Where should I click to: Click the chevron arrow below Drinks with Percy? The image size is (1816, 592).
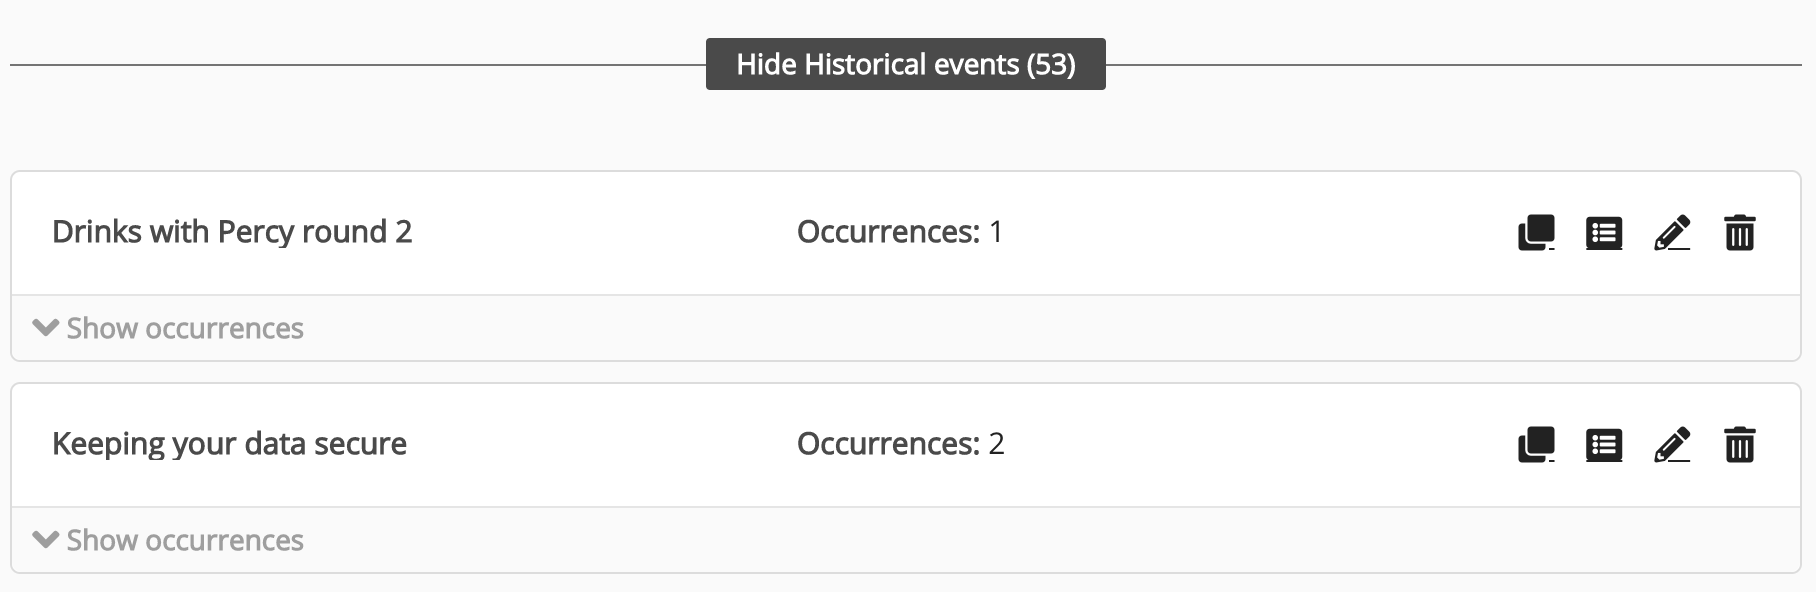45,328
